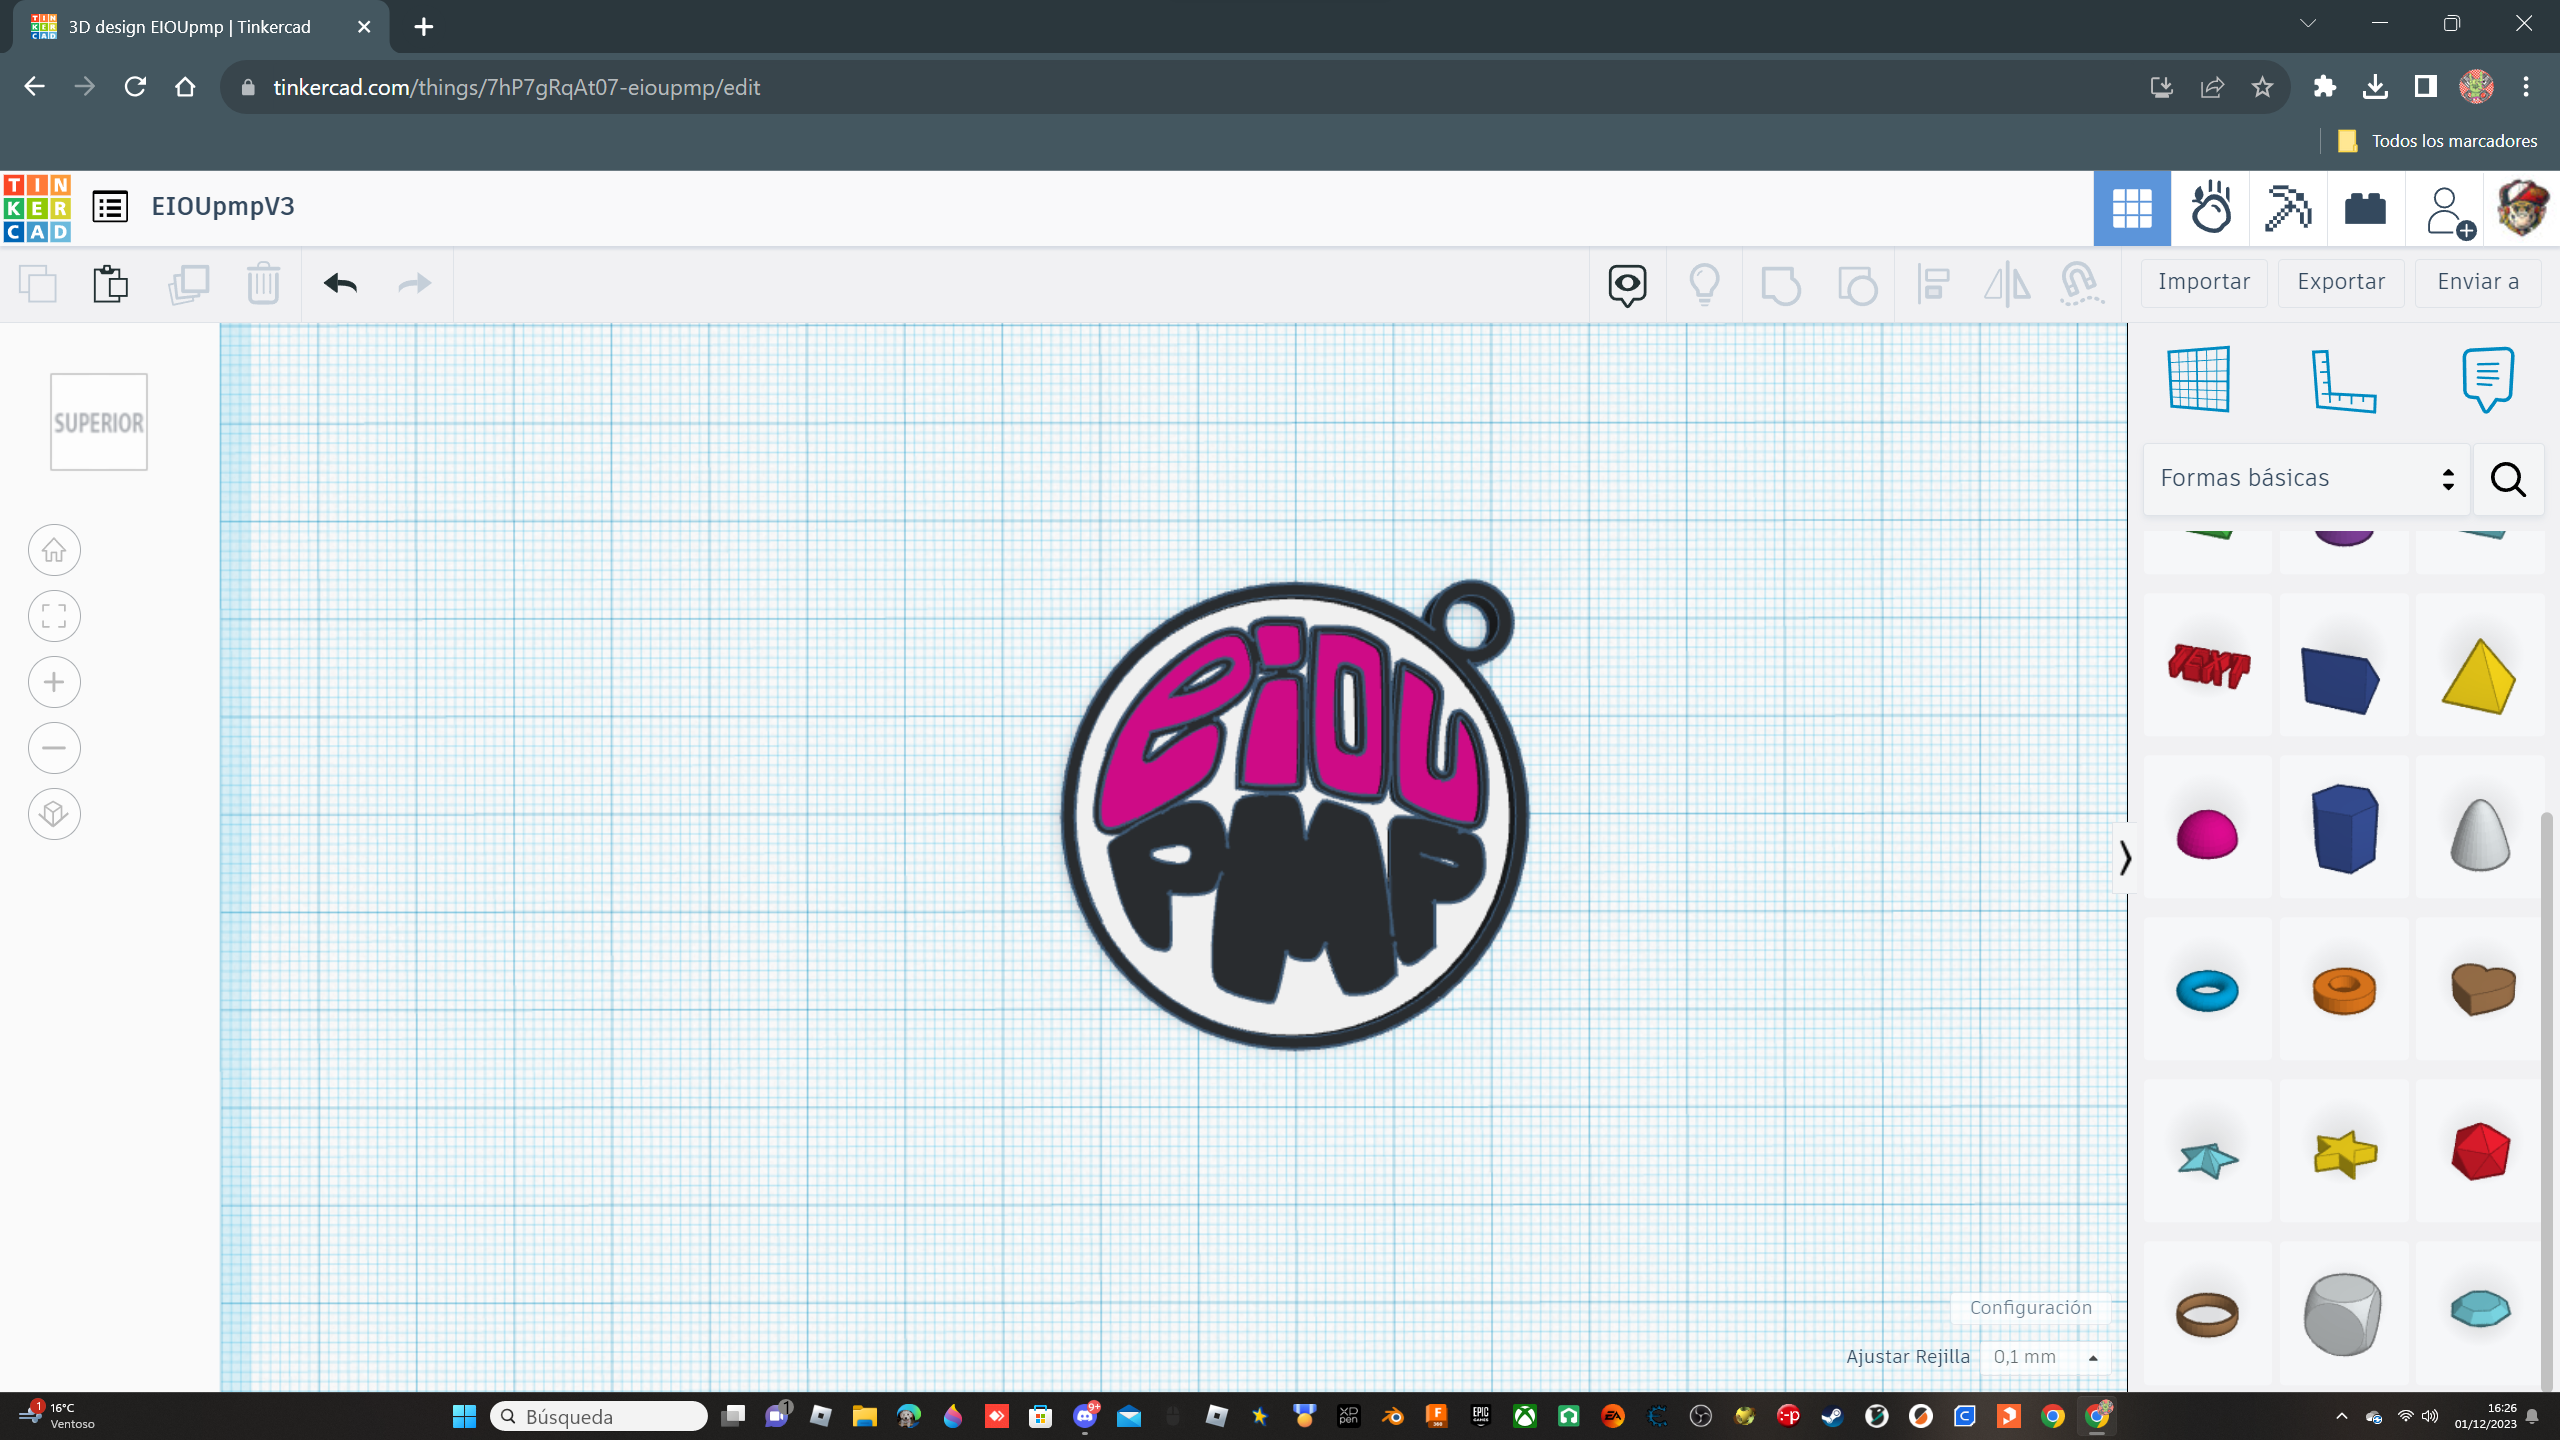2560x1440 pixels.
Task: Click the Fit all in view icon
Action: coord(54,616)
